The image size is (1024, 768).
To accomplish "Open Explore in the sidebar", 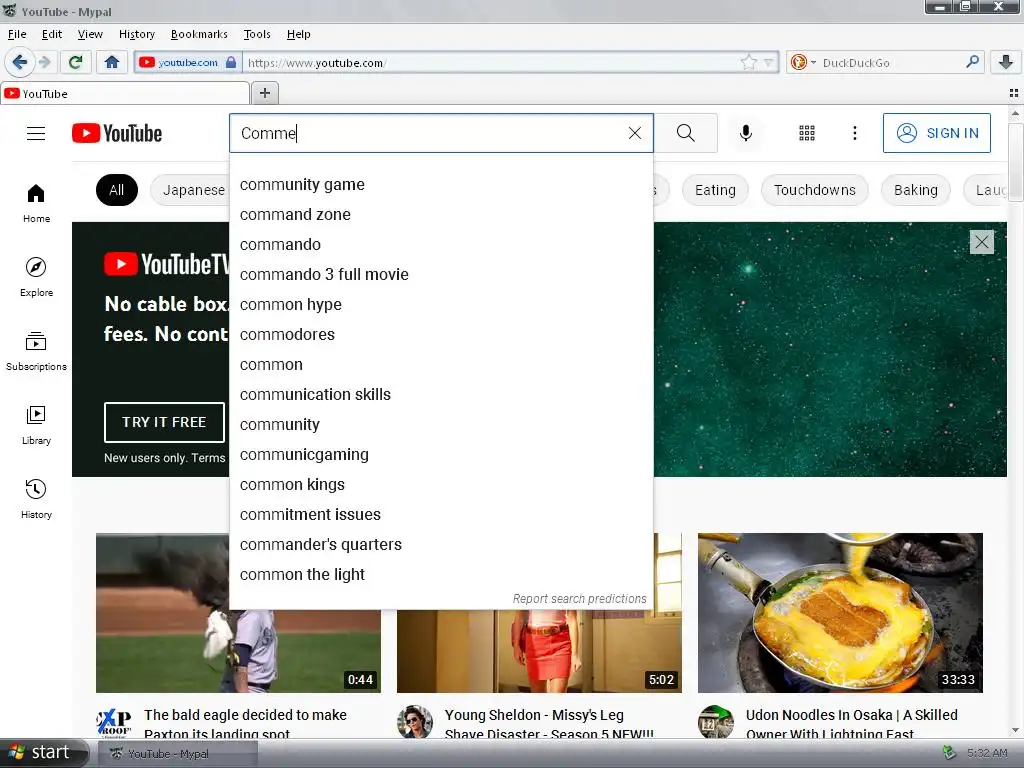I will tap(36, 277).
